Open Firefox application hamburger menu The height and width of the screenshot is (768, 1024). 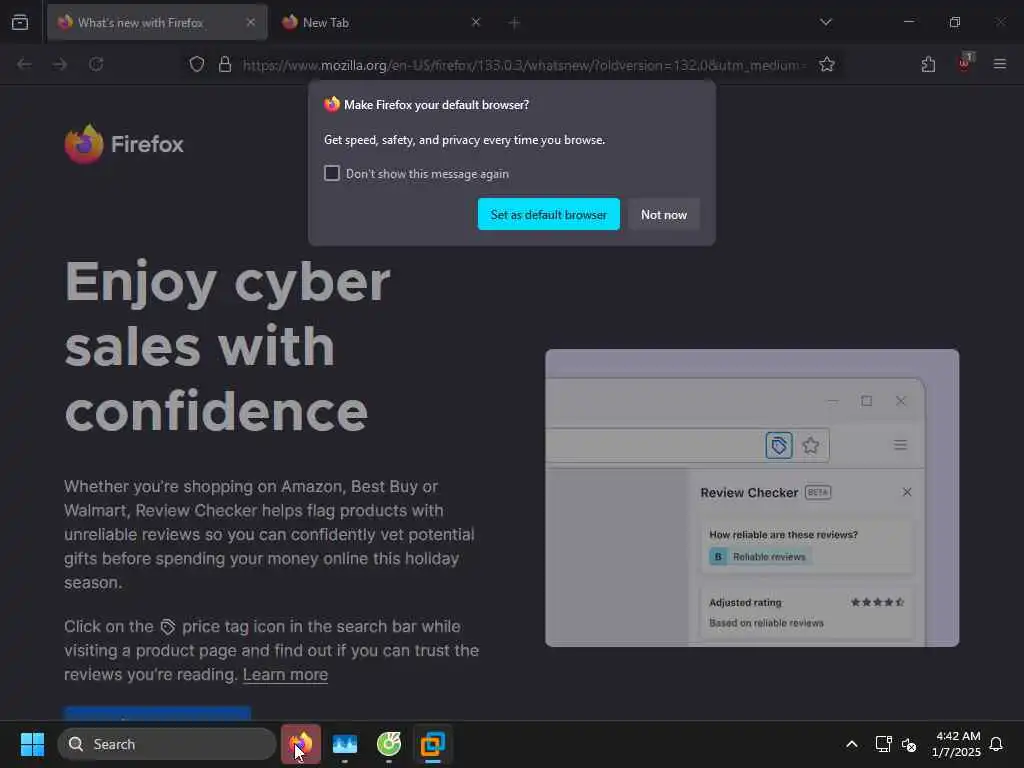click(x=999, y=64)
